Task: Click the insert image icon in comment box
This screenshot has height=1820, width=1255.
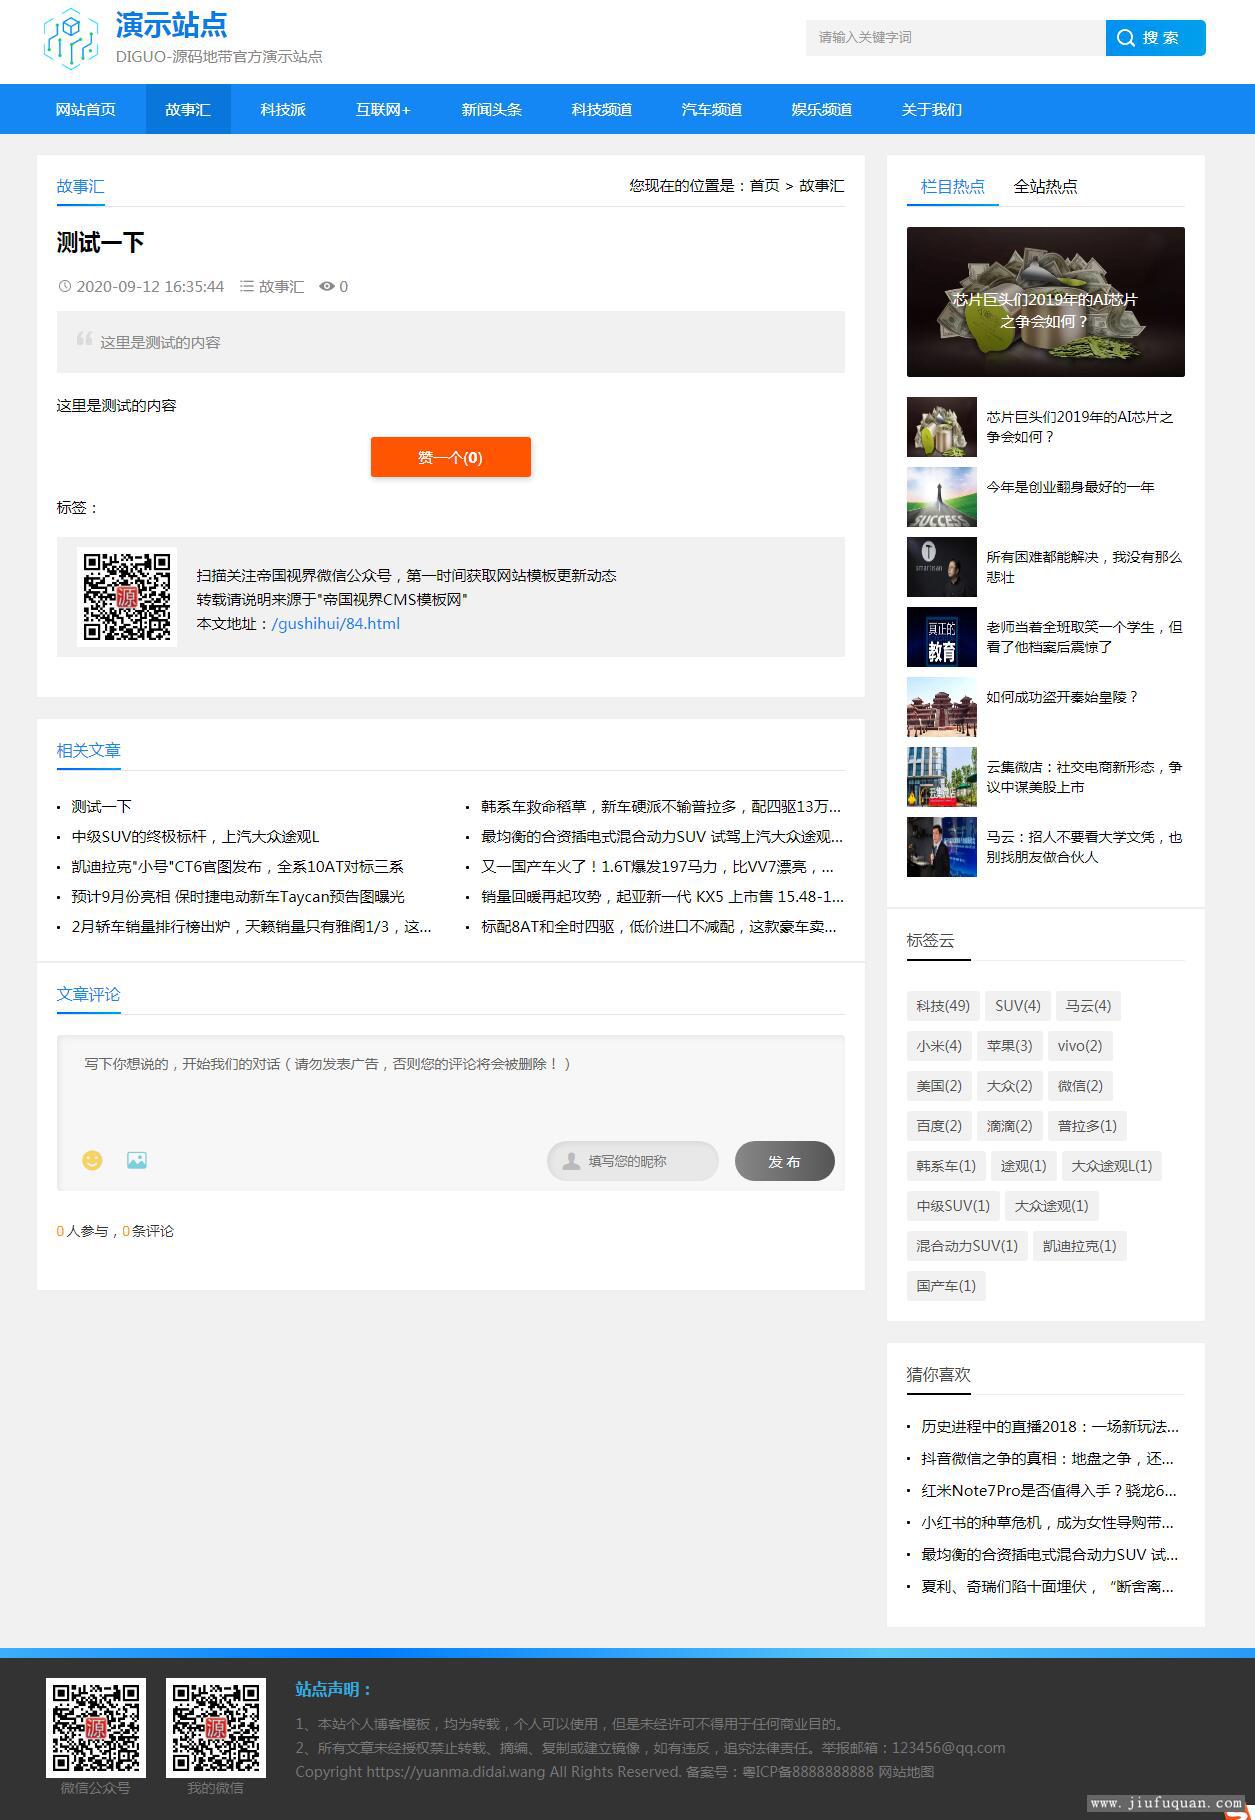Action: coord(137,1160)
